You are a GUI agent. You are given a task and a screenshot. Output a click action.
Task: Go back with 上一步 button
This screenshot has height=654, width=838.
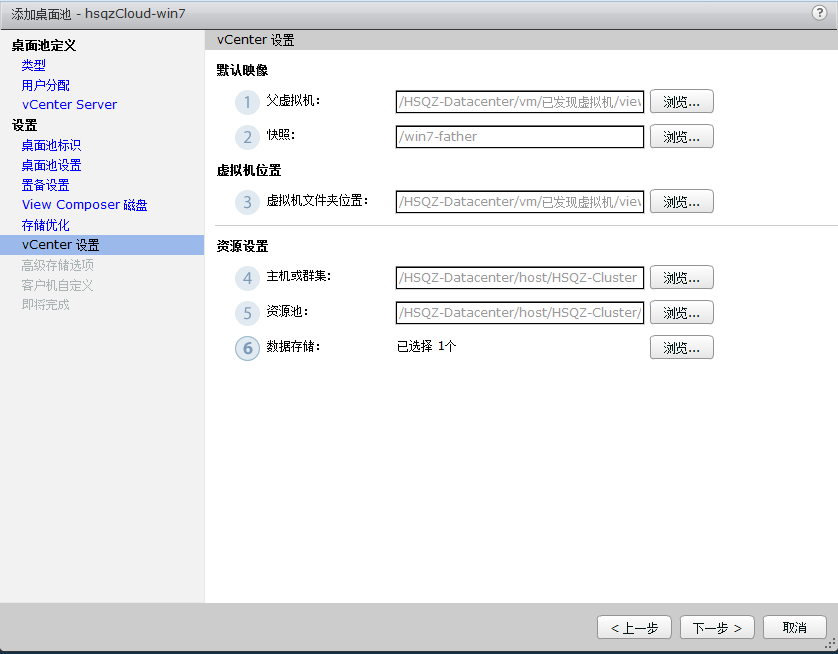(634, 628)
